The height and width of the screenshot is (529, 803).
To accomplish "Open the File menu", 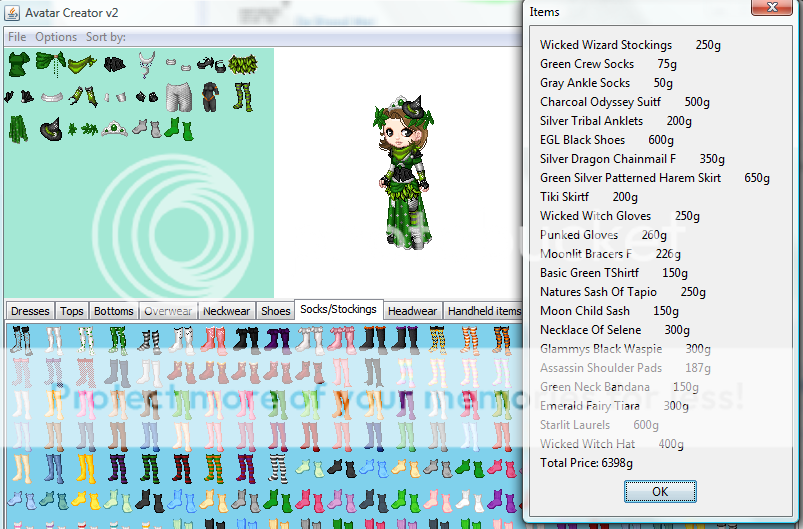I will point(17,37).
